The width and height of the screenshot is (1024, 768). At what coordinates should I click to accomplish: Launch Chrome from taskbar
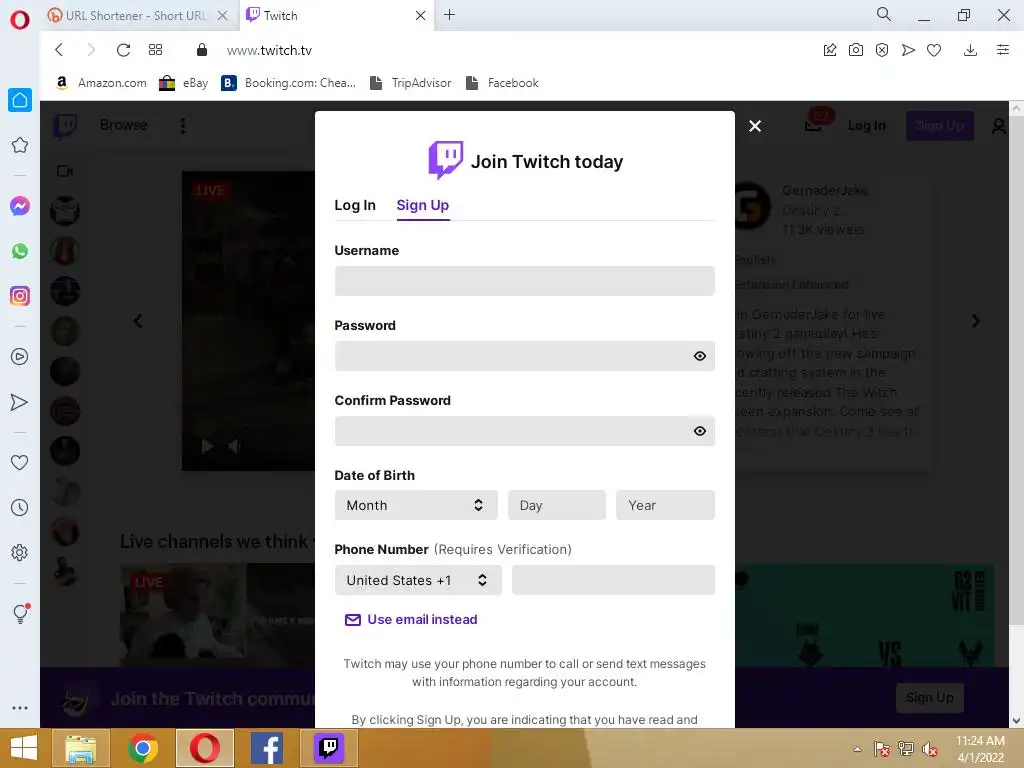[142, 748]
